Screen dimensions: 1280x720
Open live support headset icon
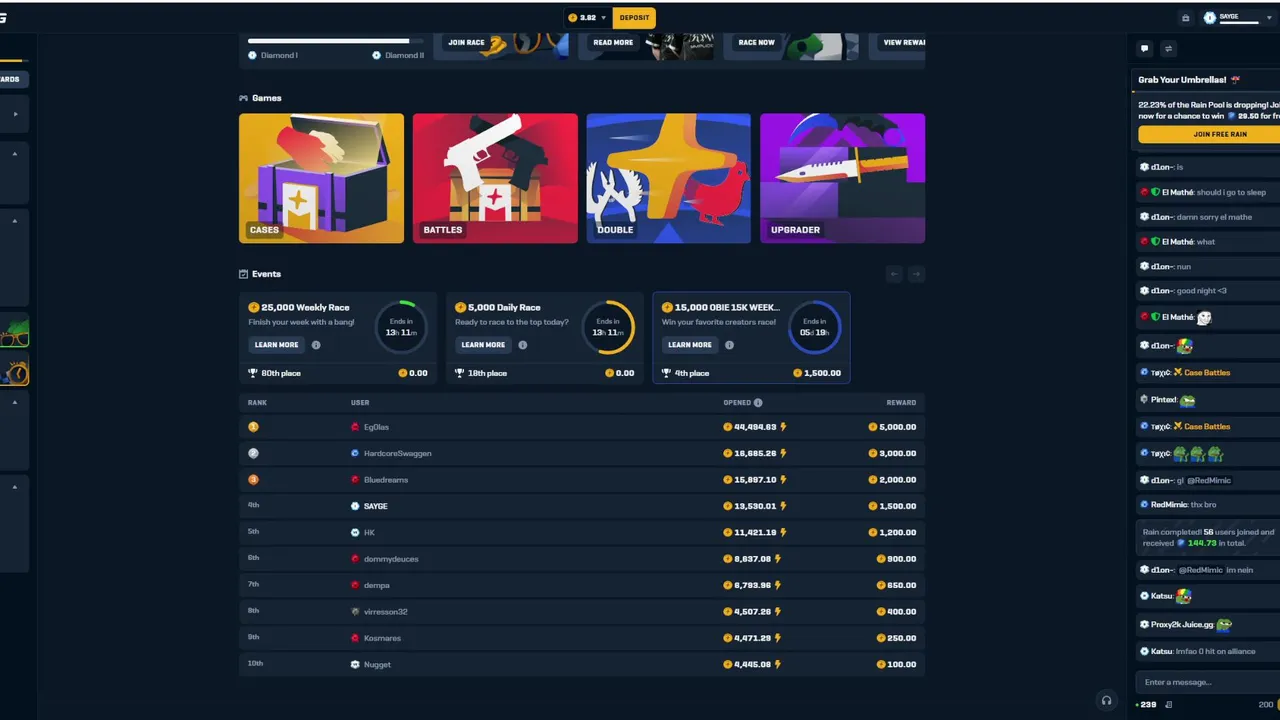tap(1106, 700)
